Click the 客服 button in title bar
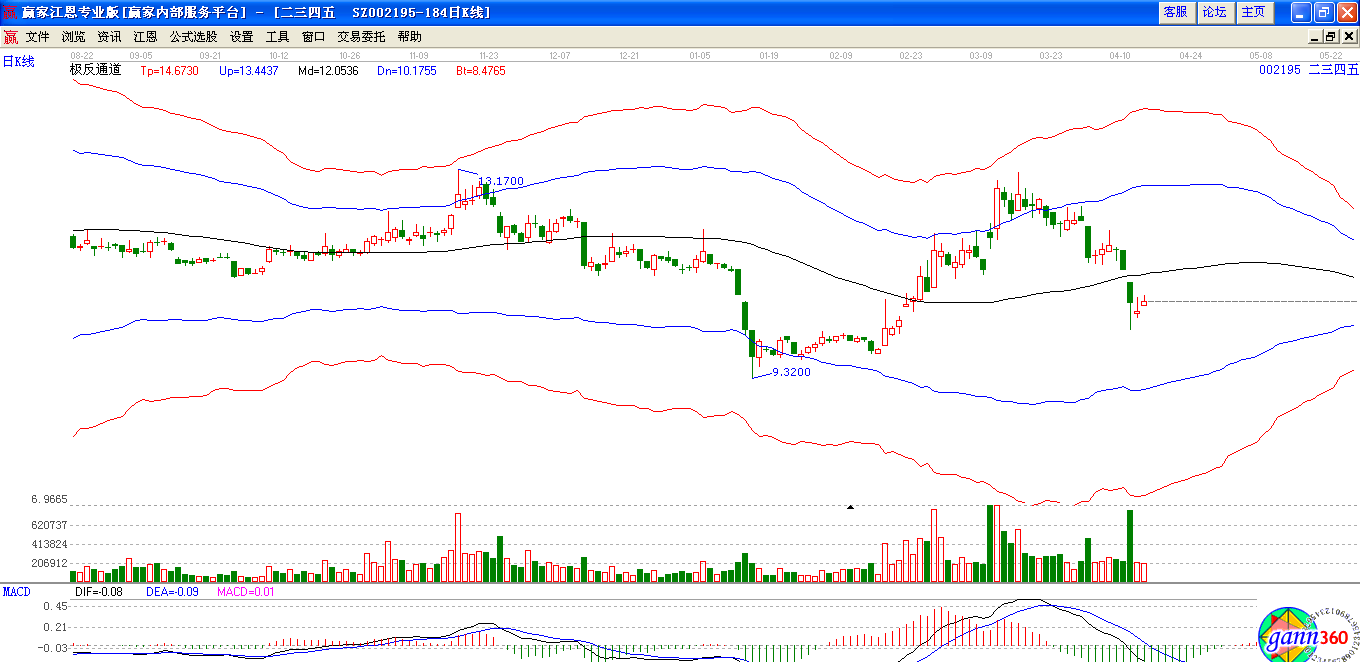This screenshot has height=662, width=1360. (x=1175, y=12)
